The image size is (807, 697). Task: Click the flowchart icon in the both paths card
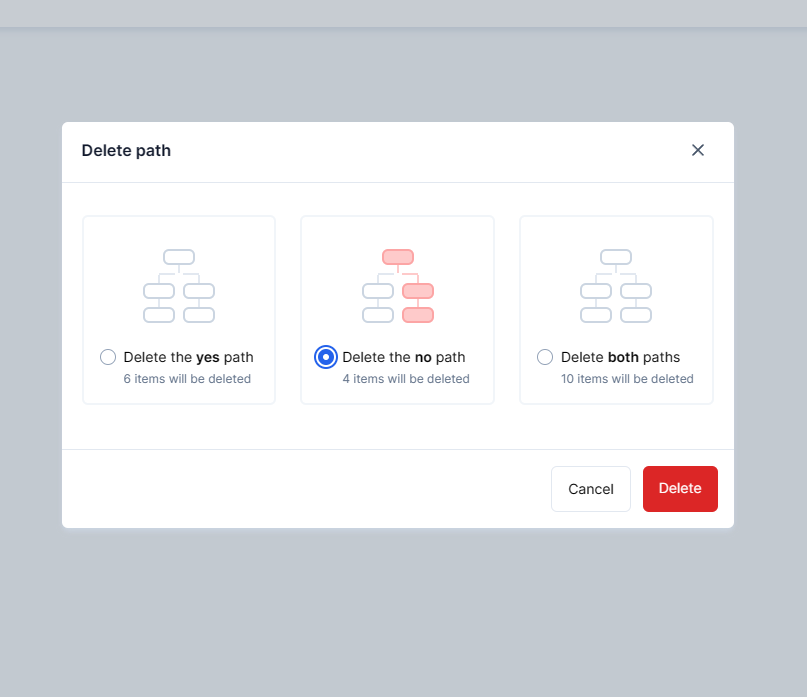(616, 285)
